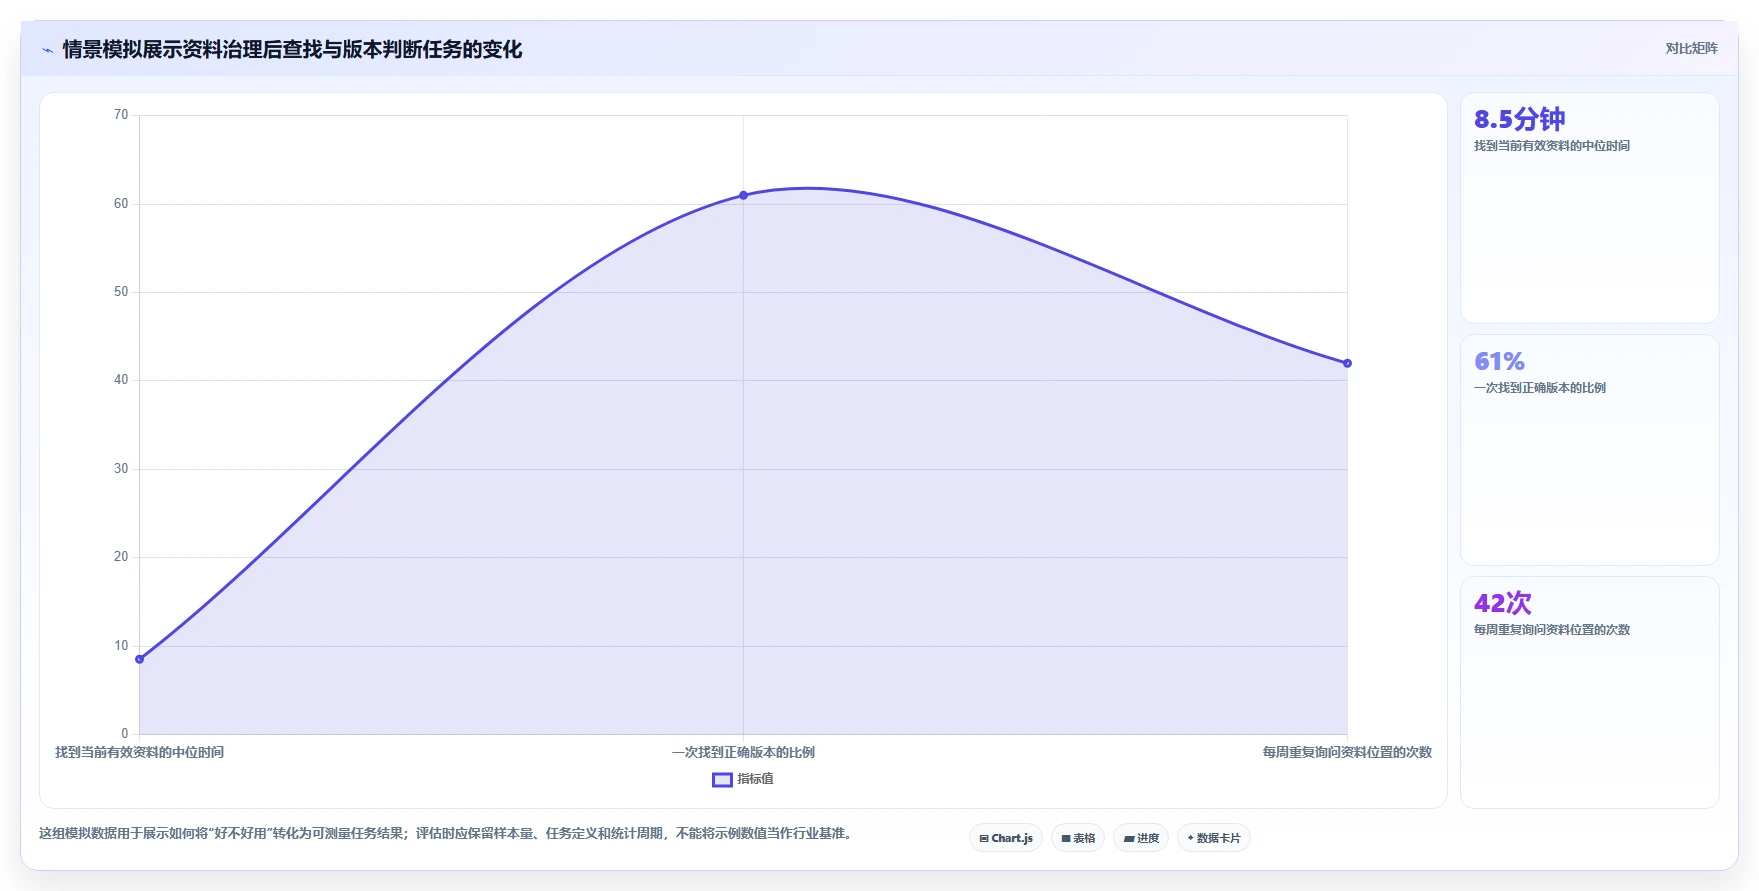Image resolution: width=1759 pixels, height=891 pixels.
Task: Click y-axis tick label 70
Action: pos(121,115)
